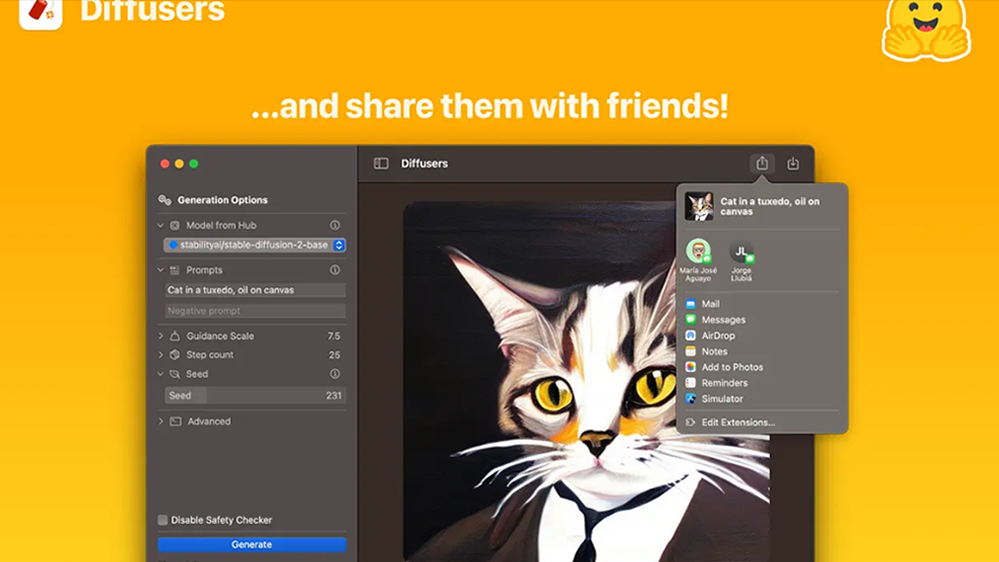Screen dimensions: 999x562
Task: Enable the Disable Safety Checker checkbox
Action: 163,520
